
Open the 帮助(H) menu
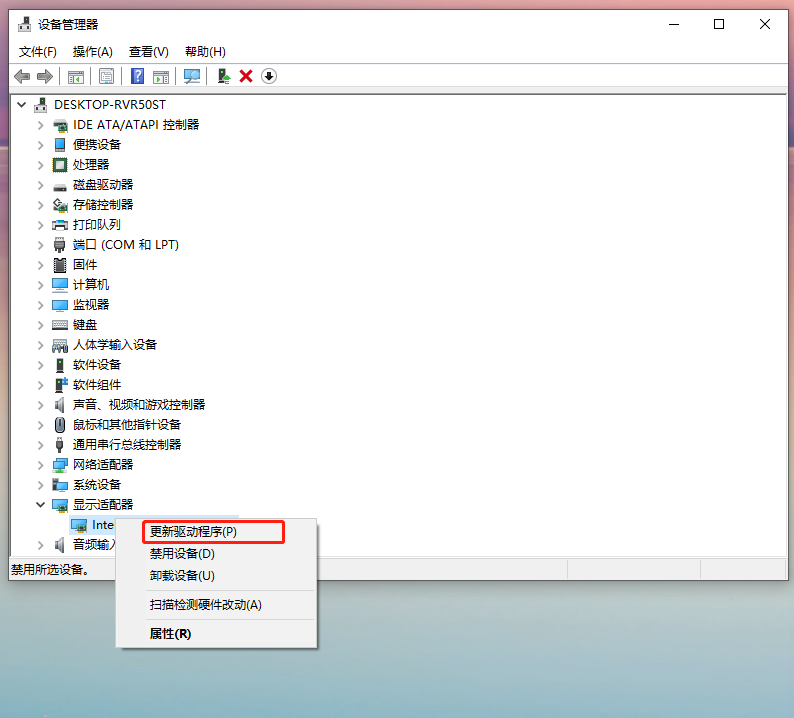pos(205,52)
